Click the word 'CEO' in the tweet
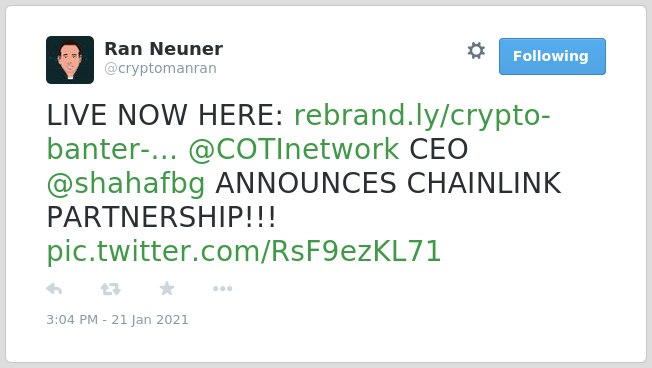 pos(439,149)
